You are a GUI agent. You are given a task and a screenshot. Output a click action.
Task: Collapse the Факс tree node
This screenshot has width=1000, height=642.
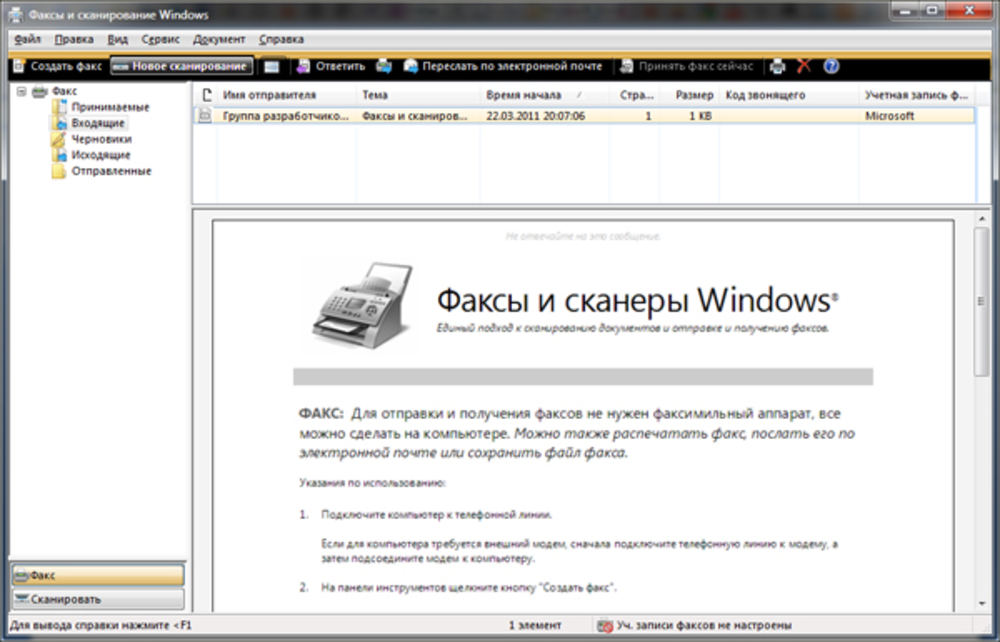[x=21, y=92]
